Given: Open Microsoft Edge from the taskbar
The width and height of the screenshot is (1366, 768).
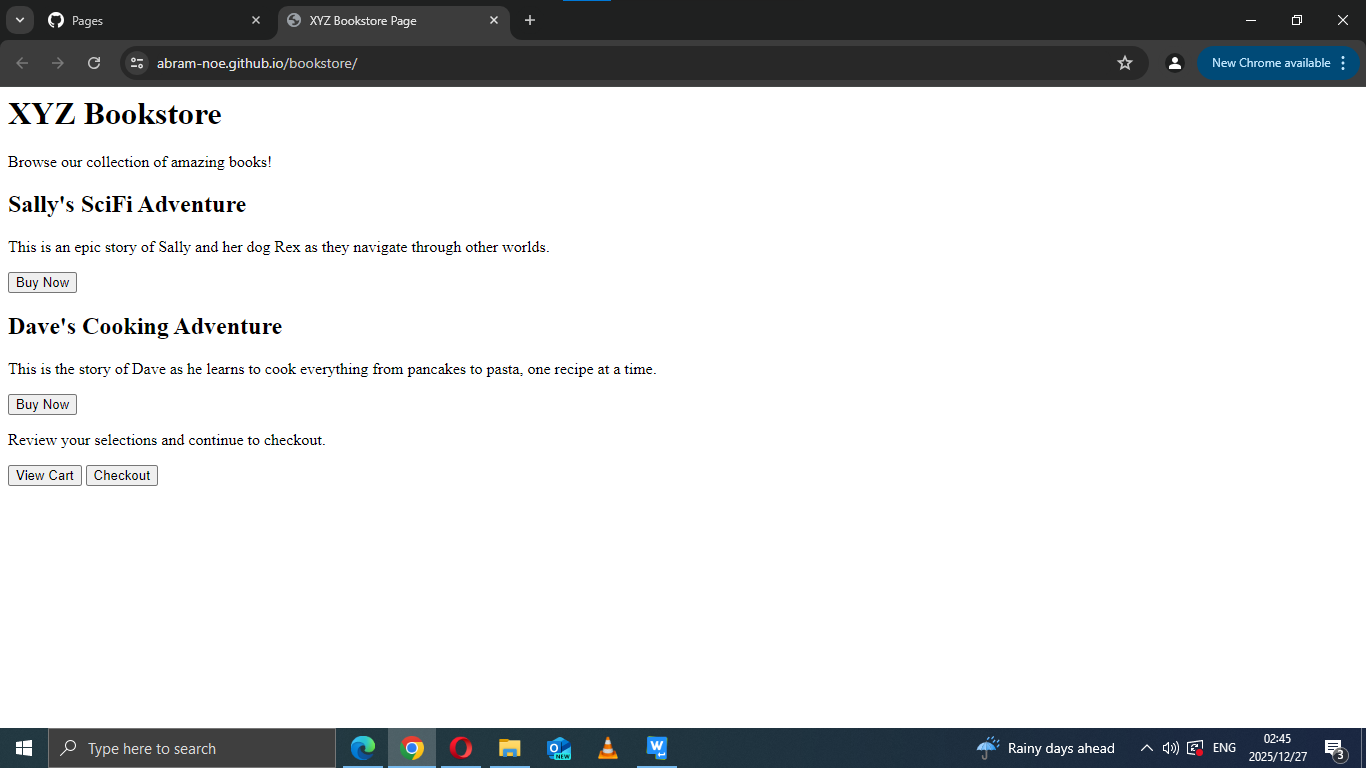Looking at the screenshot, I should [363, 748].
